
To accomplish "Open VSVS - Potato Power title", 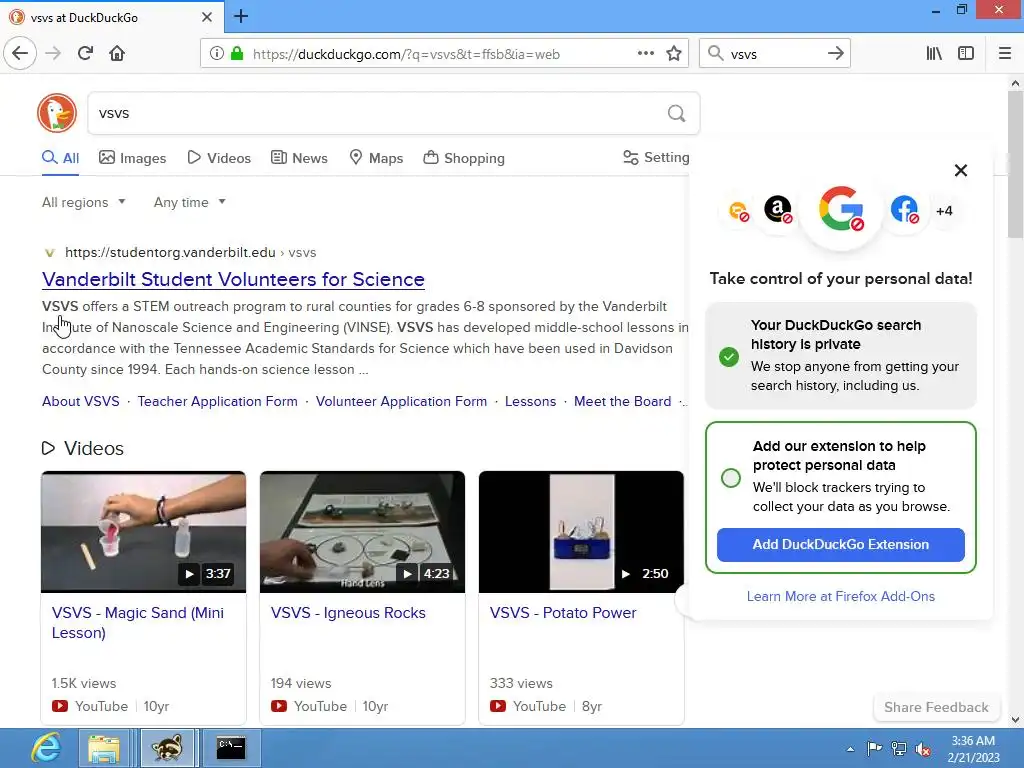I will [x=563, y=613].
